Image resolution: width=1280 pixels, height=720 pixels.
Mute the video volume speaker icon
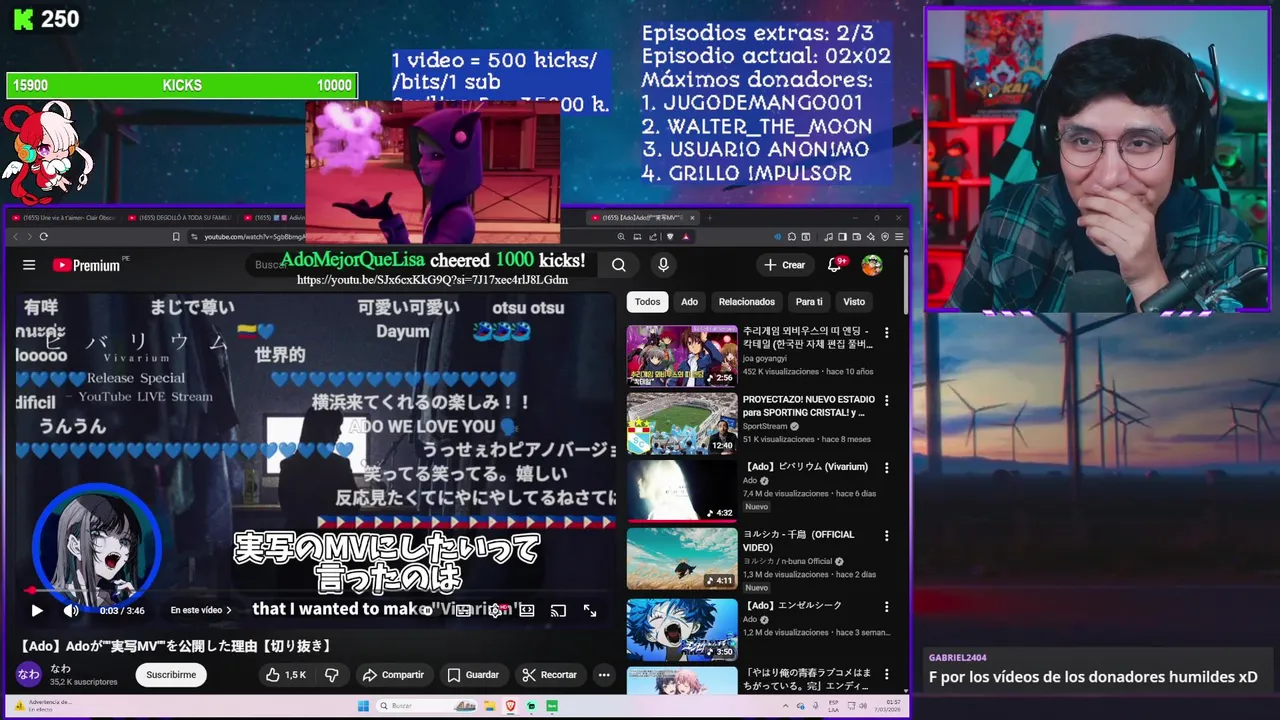[71, 610]
